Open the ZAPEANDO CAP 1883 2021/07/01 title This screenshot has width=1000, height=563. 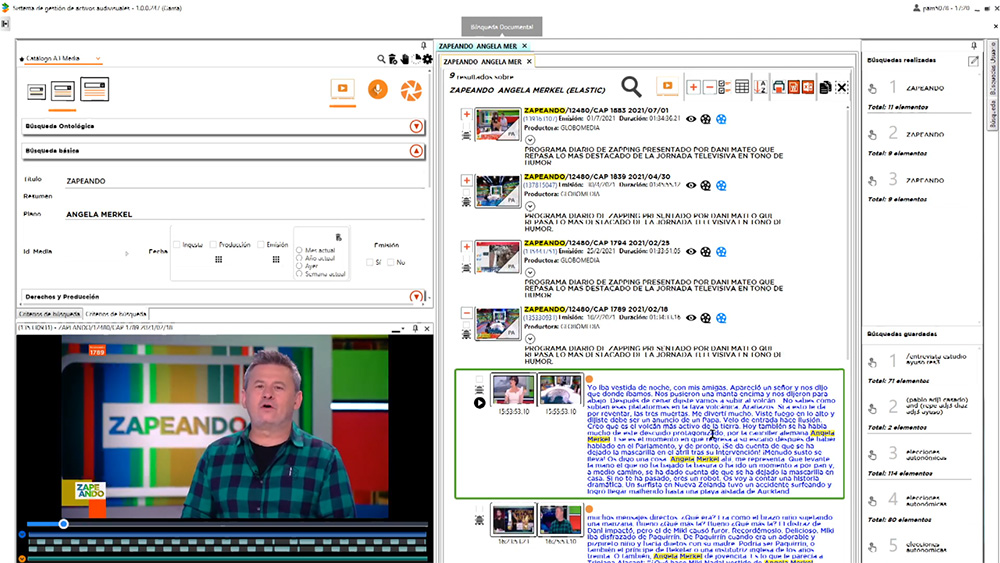point(596,110)
